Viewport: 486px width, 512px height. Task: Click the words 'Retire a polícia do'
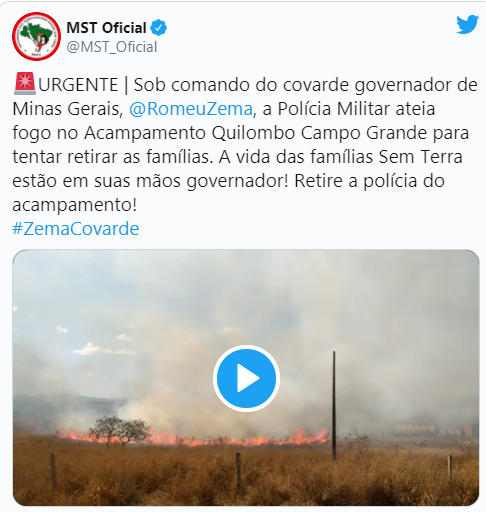(369, 181)
